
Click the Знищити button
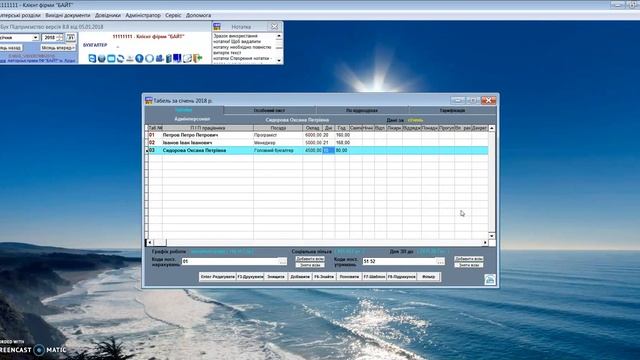276,277
